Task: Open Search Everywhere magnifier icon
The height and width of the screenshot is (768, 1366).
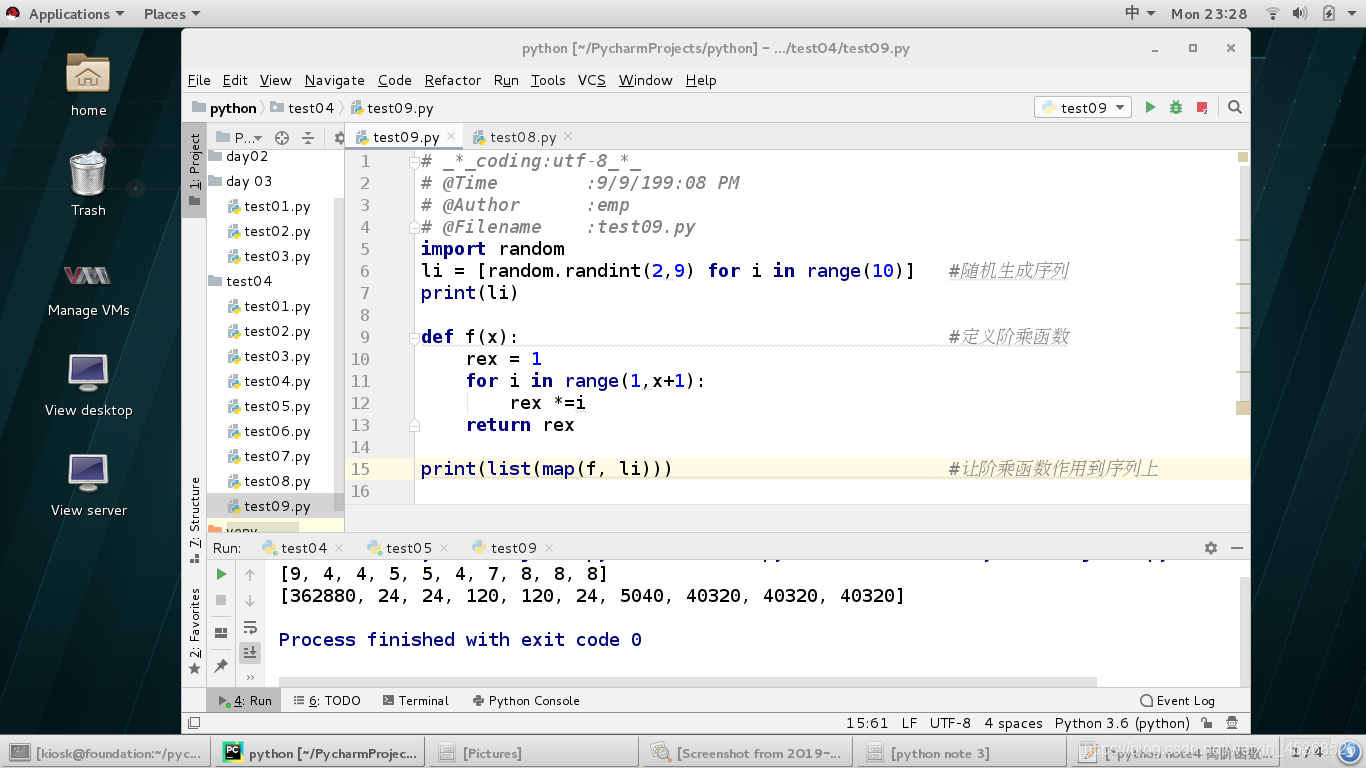Action: click(1235, 107)
